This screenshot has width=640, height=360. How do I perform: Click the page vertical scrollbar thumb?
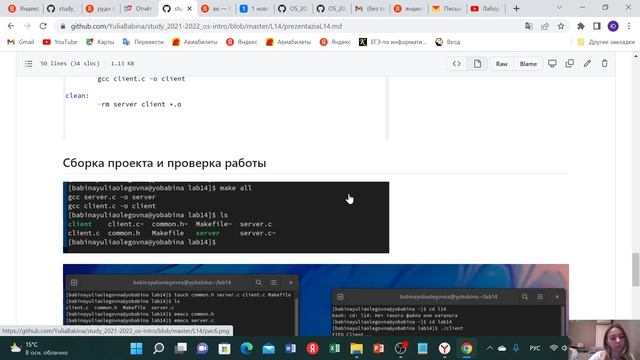(636, 269)
